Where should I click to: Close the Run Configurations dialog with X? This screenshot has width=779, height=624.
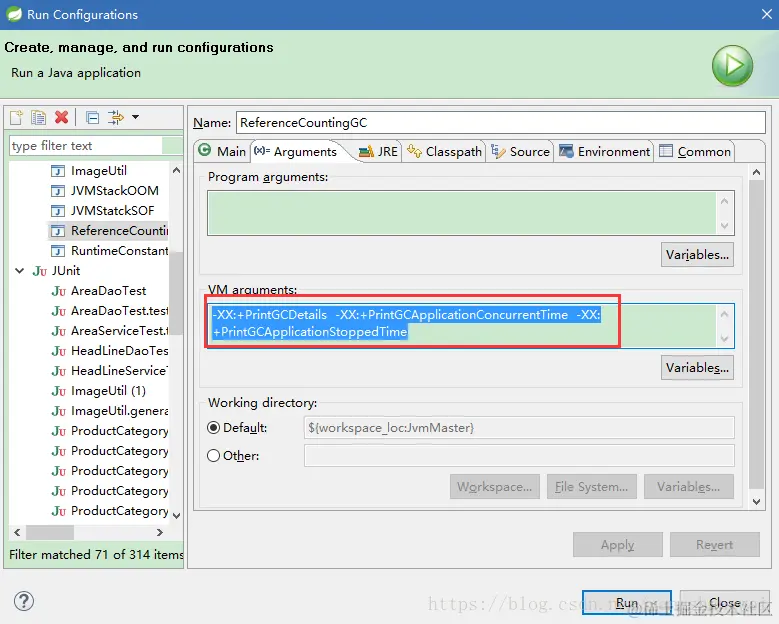(x=767, y=14)
